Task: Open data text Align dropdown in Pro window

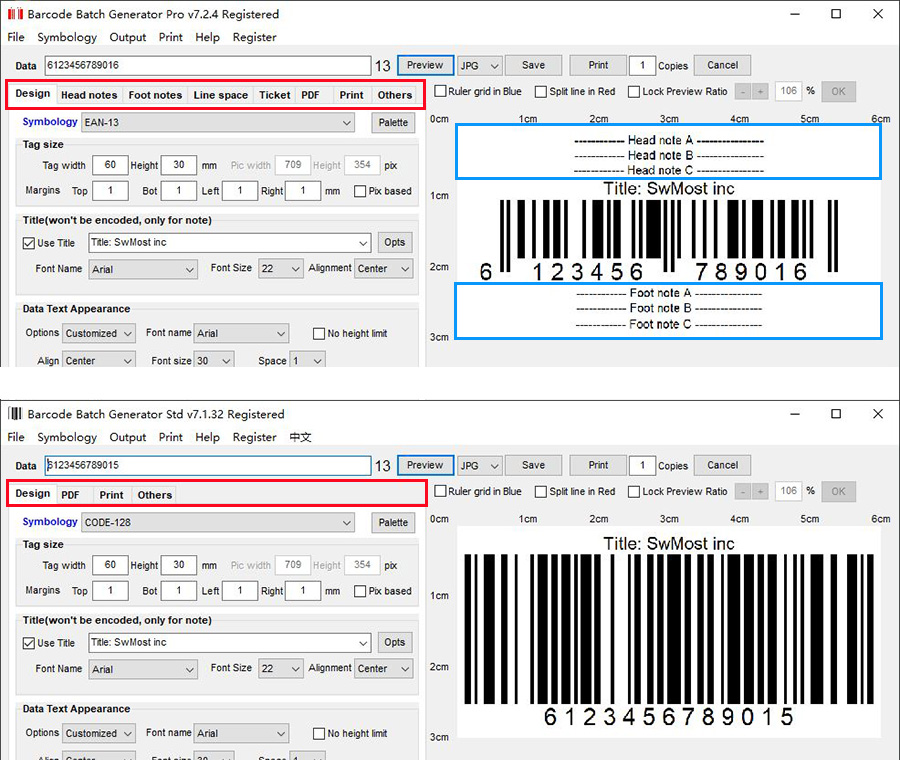Action: [x=99, y=360]
